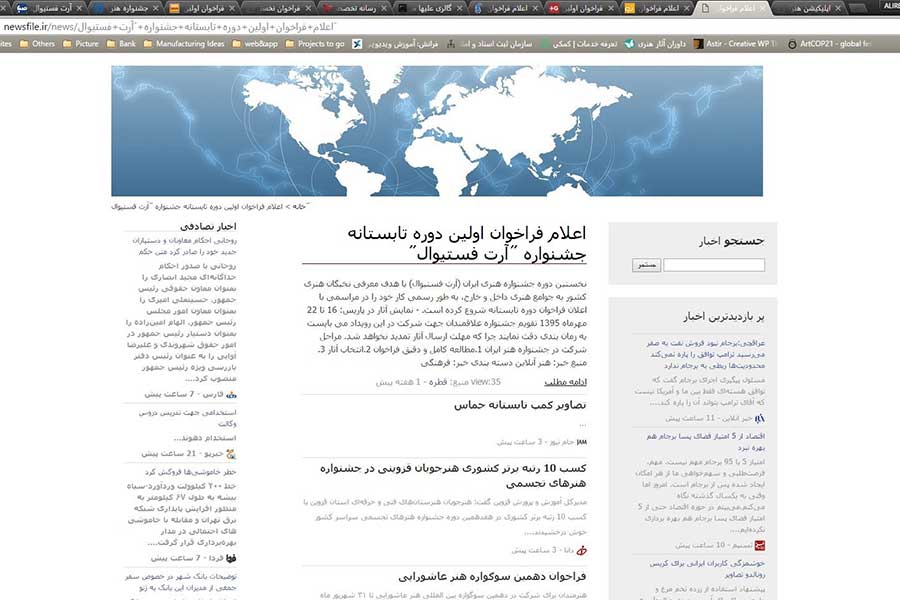Image resolution: width=900 pixels, height=600 pixels.
Task: Click the Tasnim red source icon
Action: tap(760, 546)
